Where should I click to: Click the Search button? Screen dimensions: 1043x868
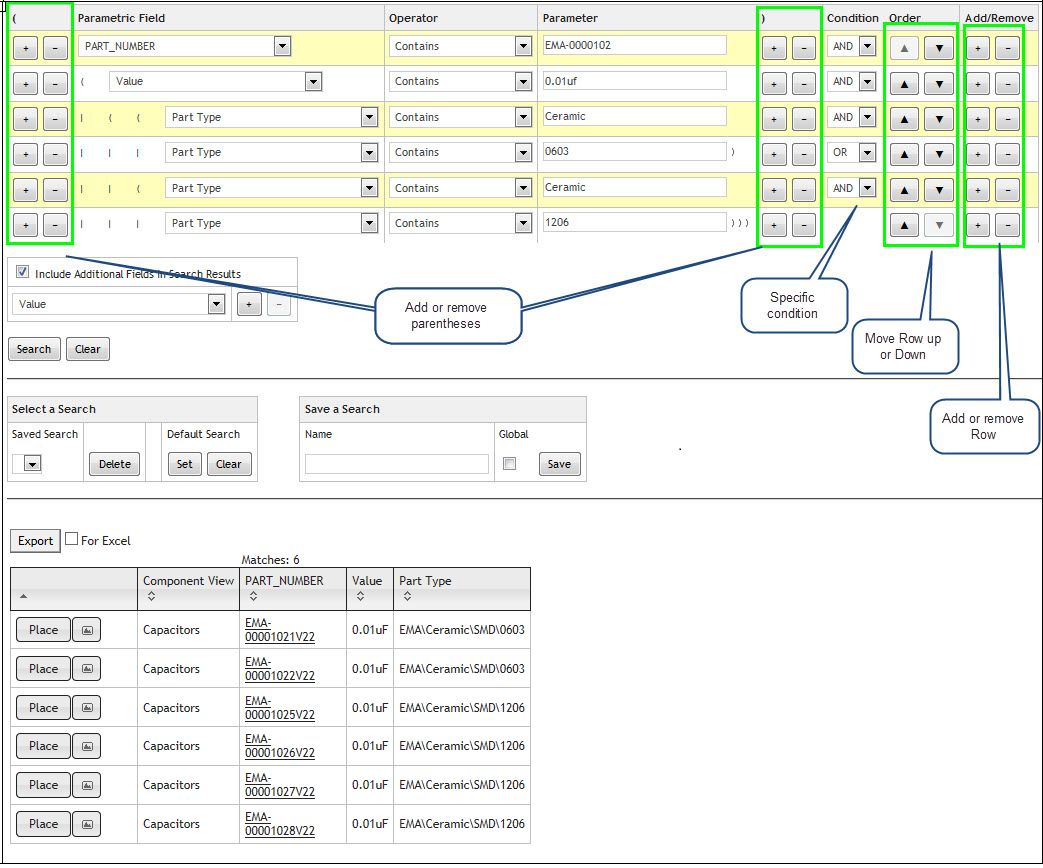pos(33,348)
